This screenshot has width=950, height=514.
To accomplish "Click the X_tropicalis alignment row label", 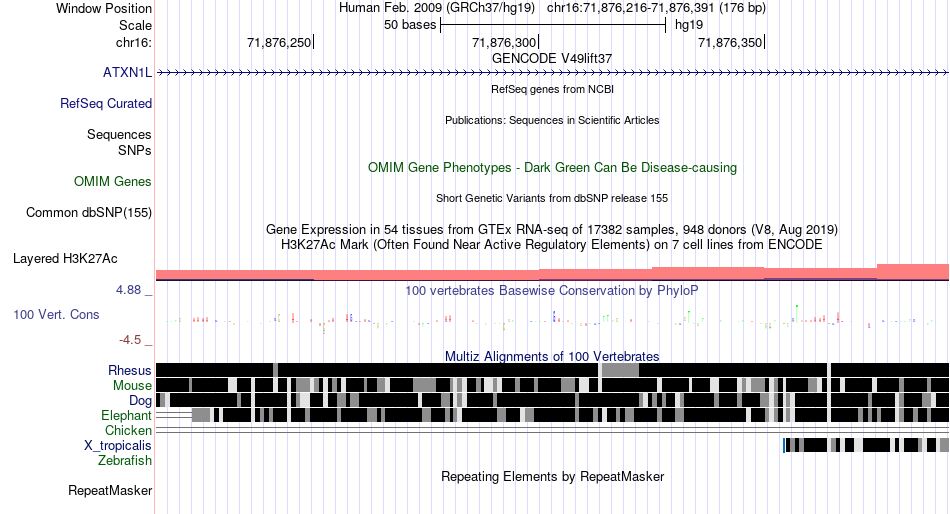I will tap(118, 446).
